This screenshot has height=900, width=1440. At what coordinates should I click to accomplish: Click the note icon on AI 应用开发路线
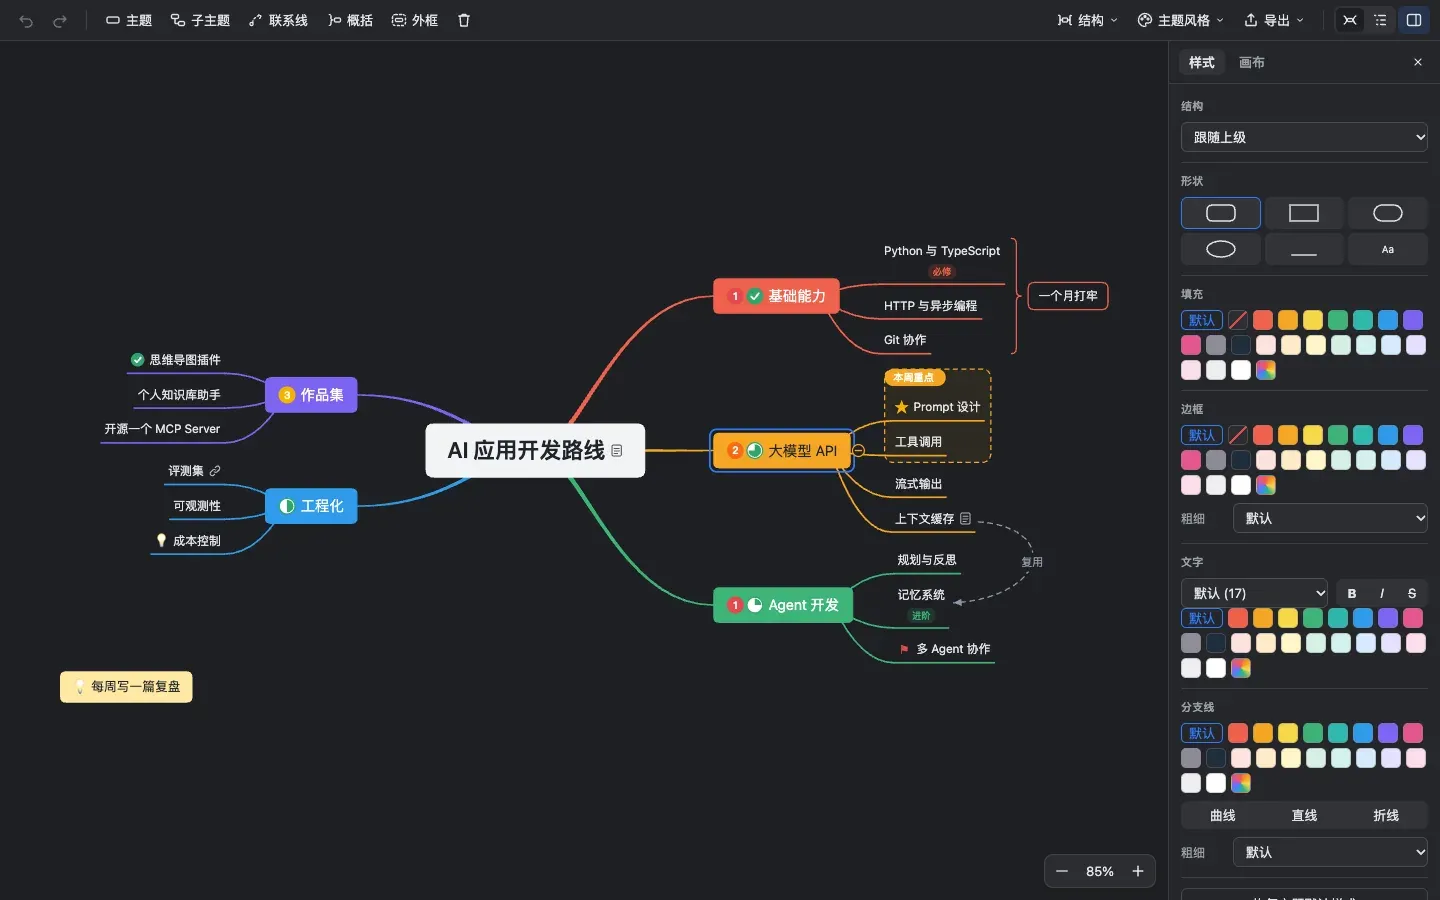pos(617,451)
